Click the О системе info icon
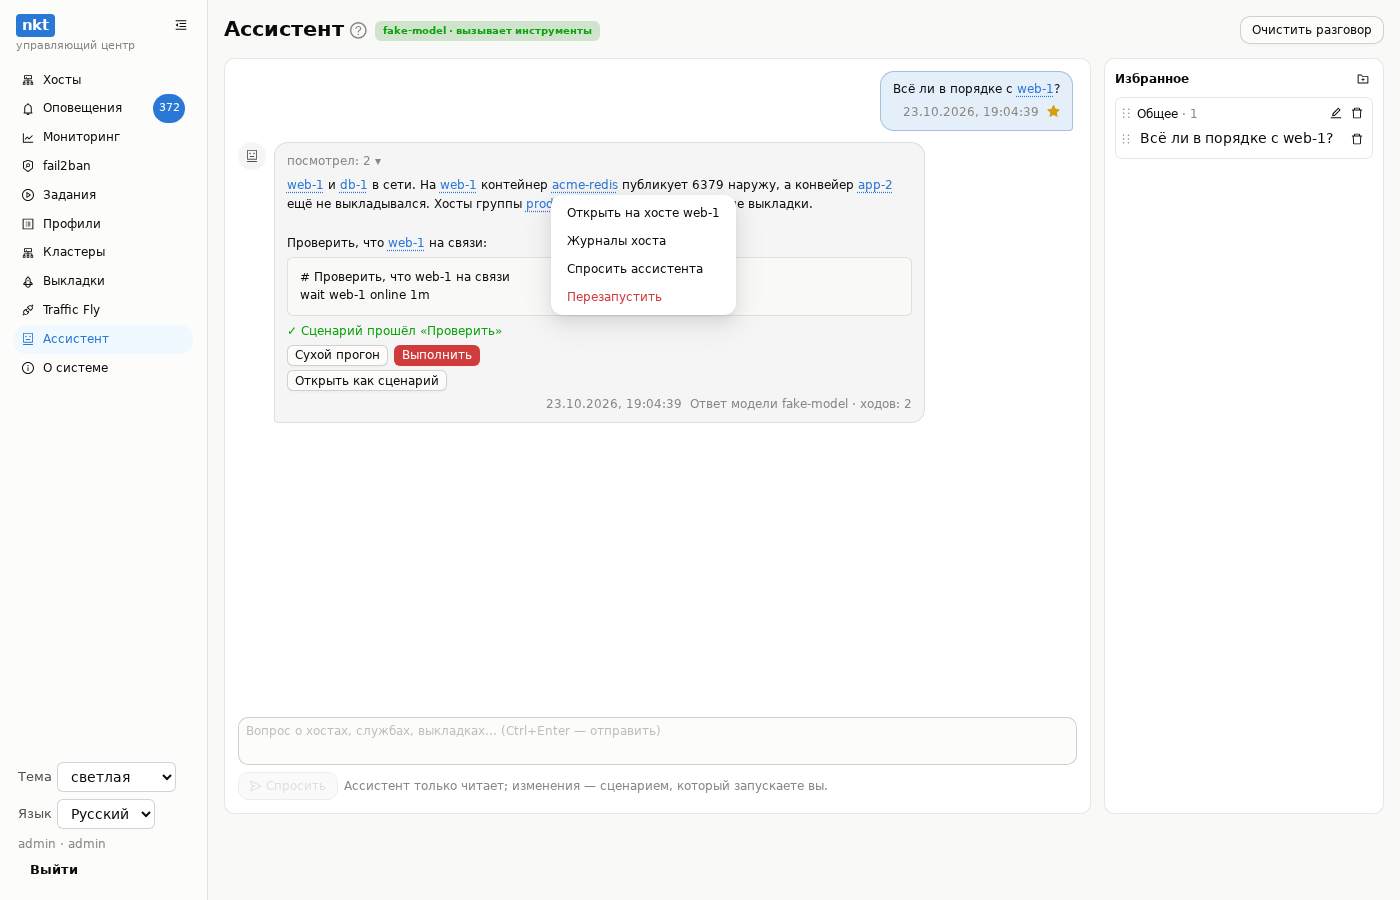1400x900 pixels. [x=28, y=368]
